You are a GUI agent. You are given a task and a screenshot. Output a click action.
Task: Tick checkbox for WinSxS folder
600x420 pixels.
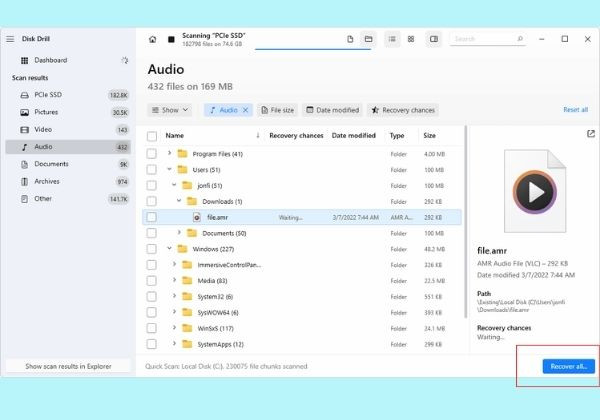pos(152,328)
